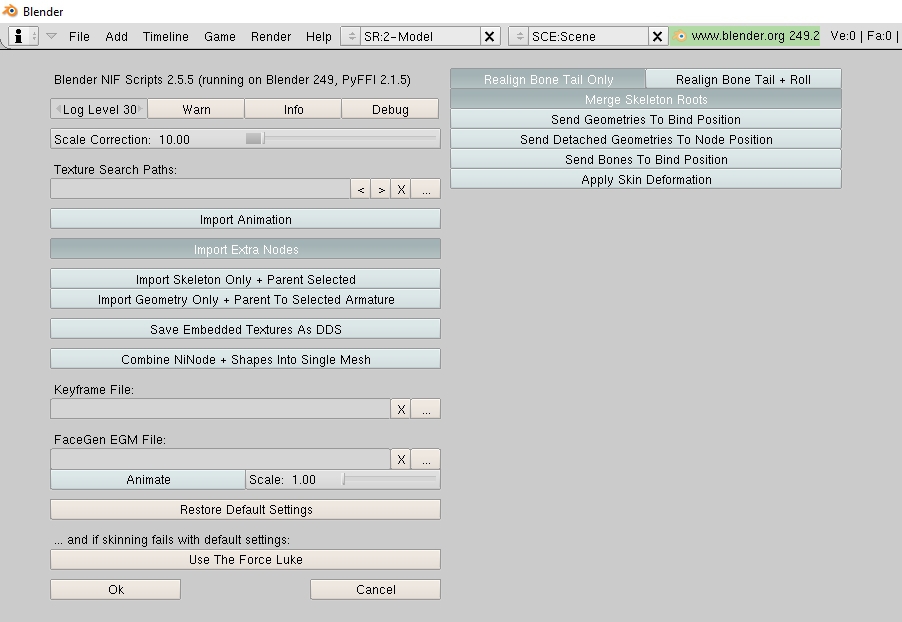Delete SCE:Scene with the X button
902x622 pixels.
point(658,36)
